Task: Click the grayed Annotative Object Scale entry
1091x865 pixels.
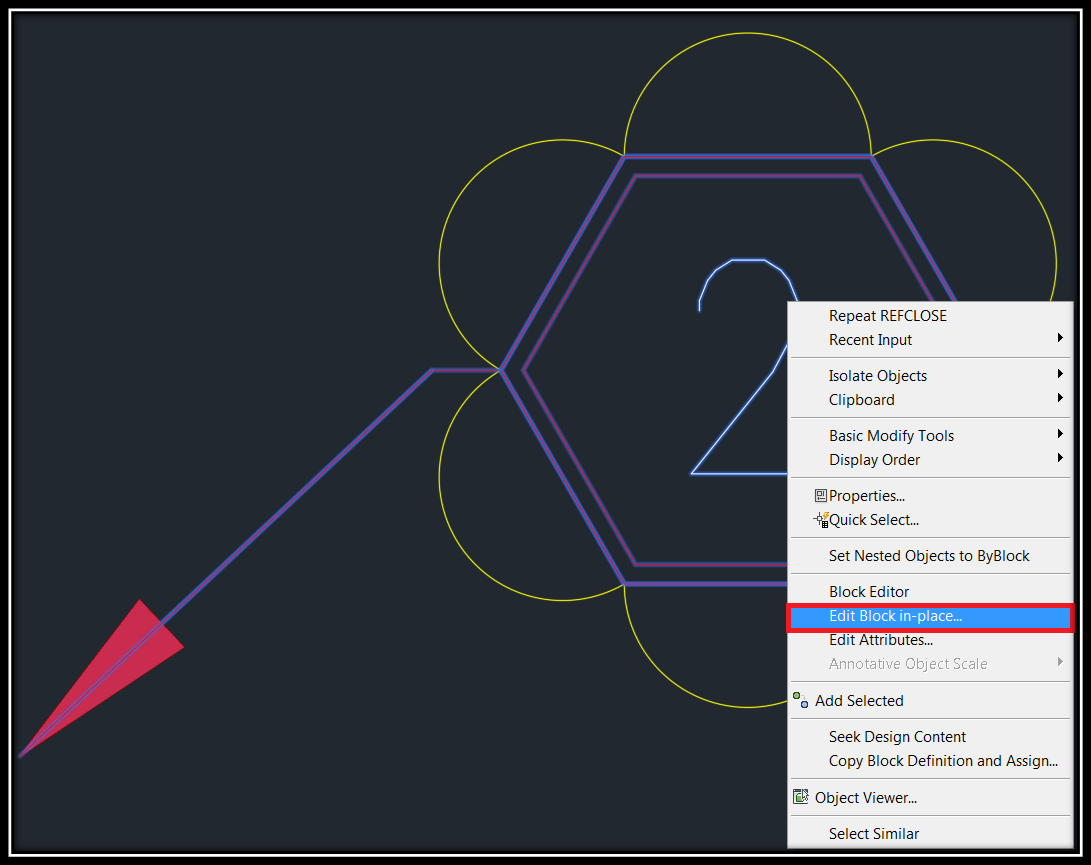Action: 930,664
